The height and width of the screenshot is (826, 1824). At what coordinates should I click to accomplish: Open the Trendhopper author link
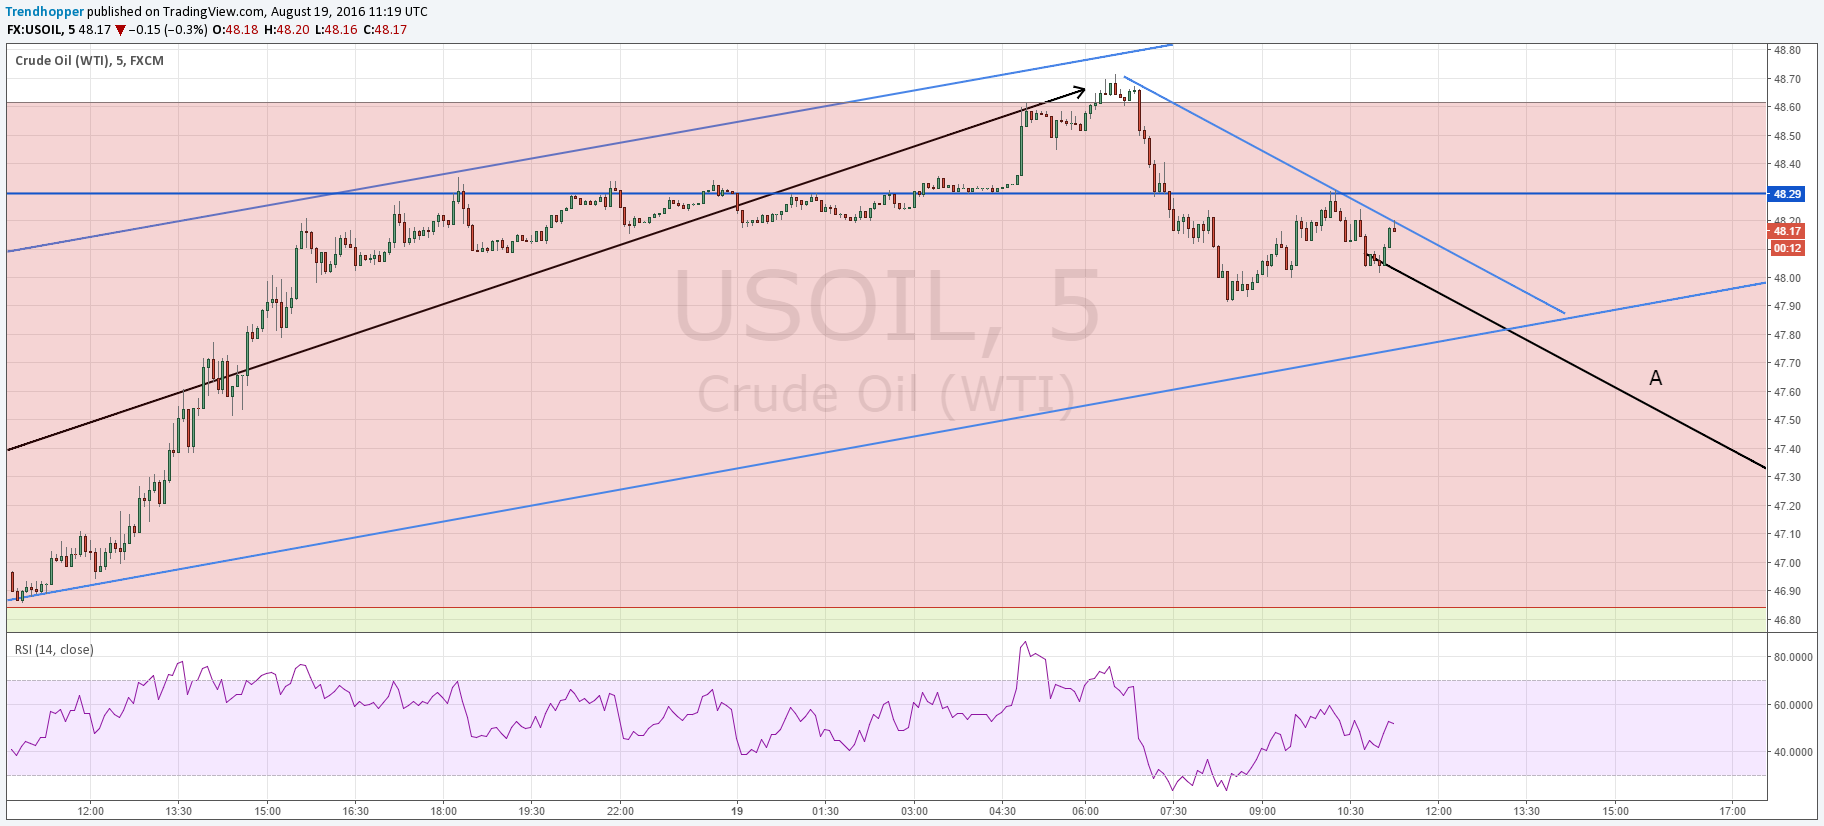45,12
